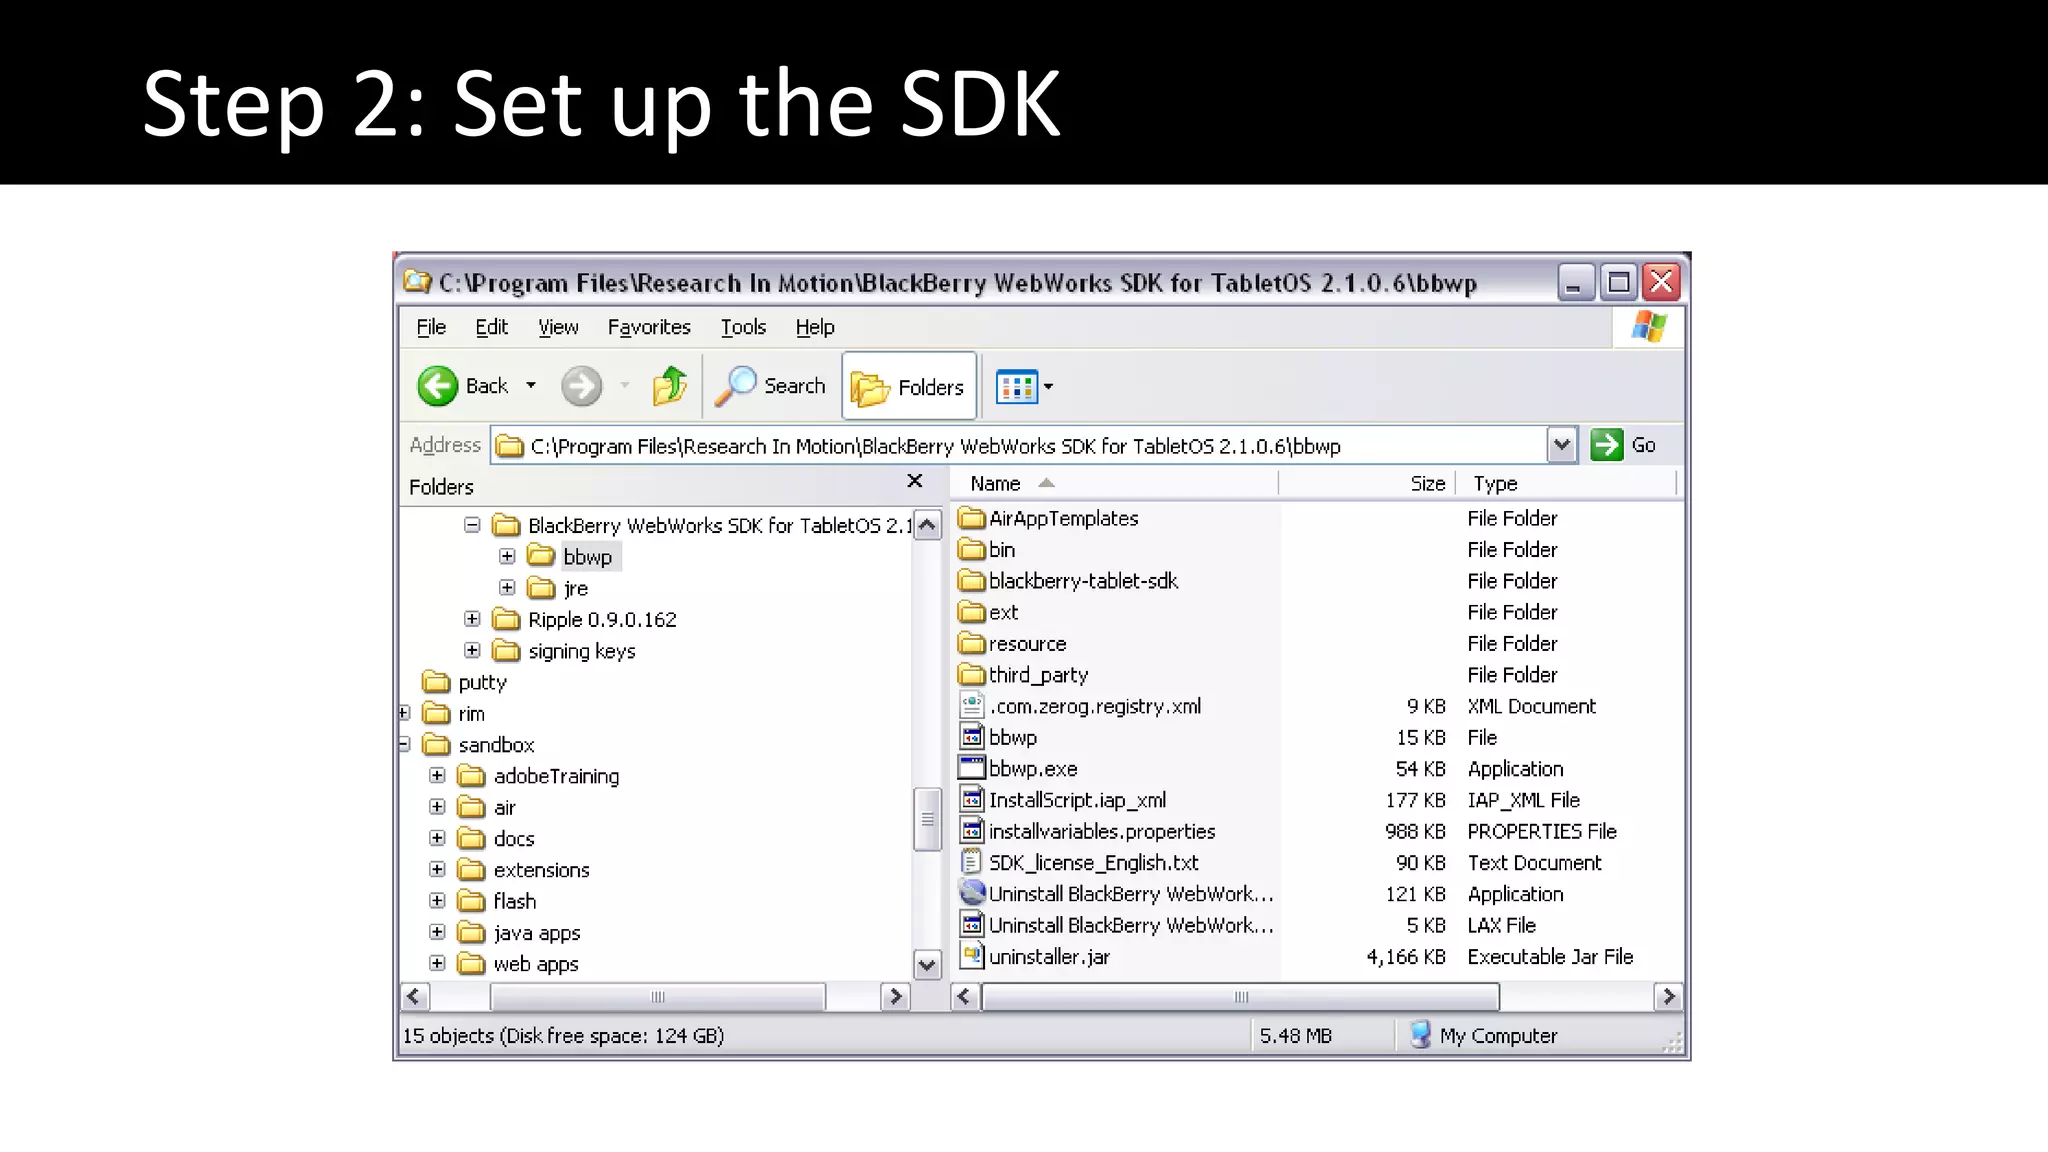Open the address bar dropdown arrow

tap(1562, 445)
